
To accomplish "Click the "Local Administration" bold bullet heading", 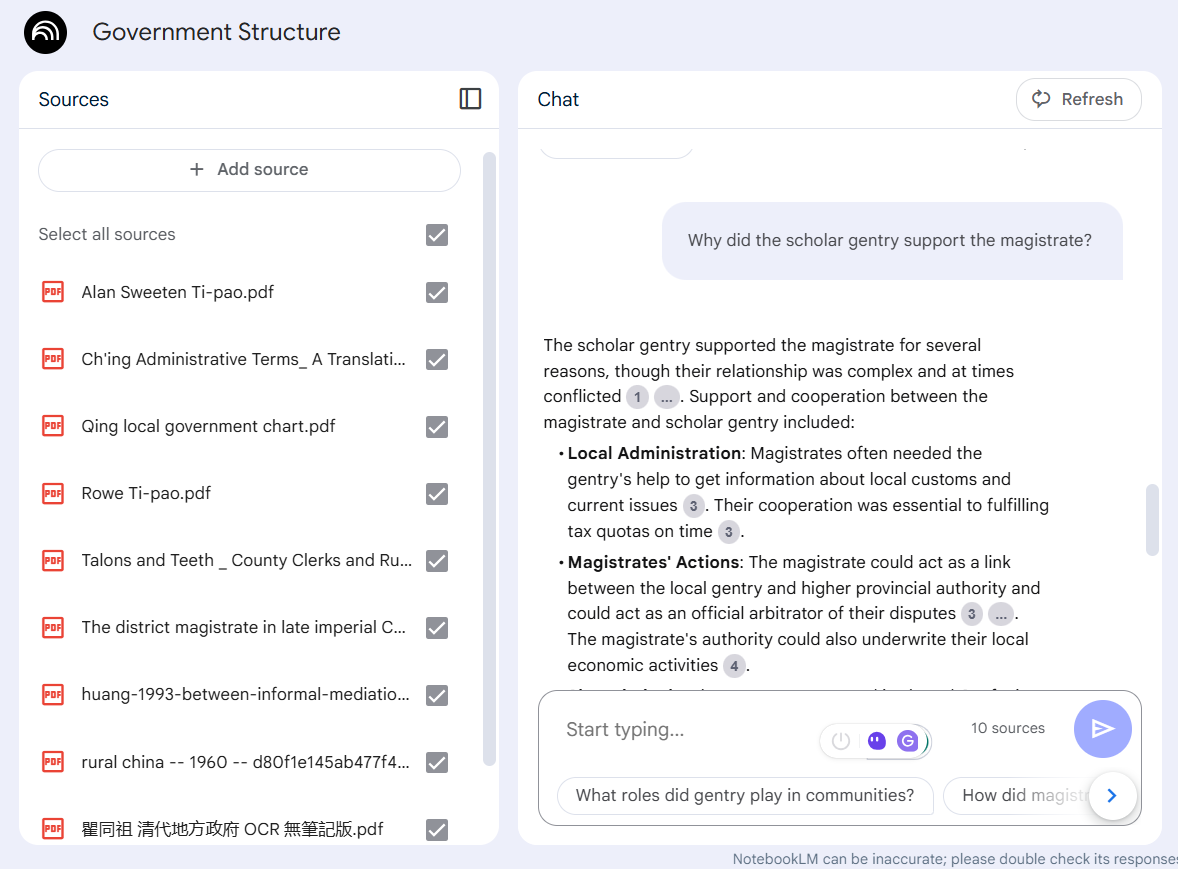I will 654,454.
